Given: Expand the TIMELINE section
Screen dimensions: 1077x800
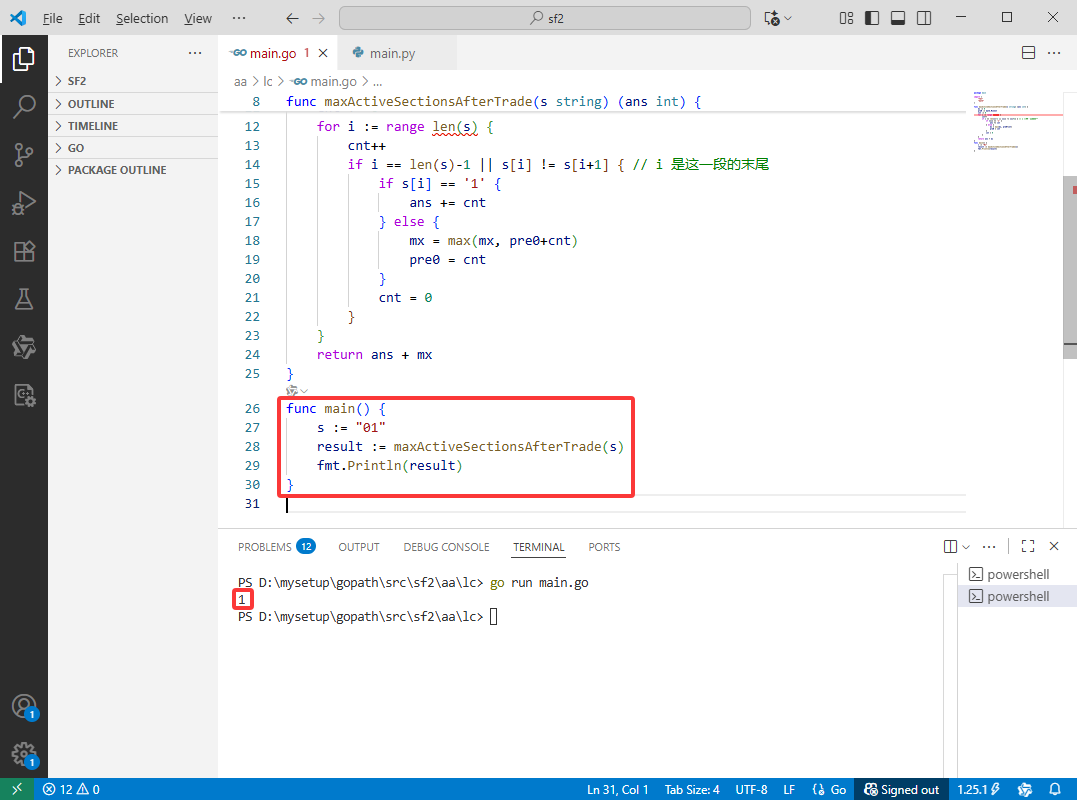Looking at the screenshot, I should pyautogui.click(x=133, y=126).
